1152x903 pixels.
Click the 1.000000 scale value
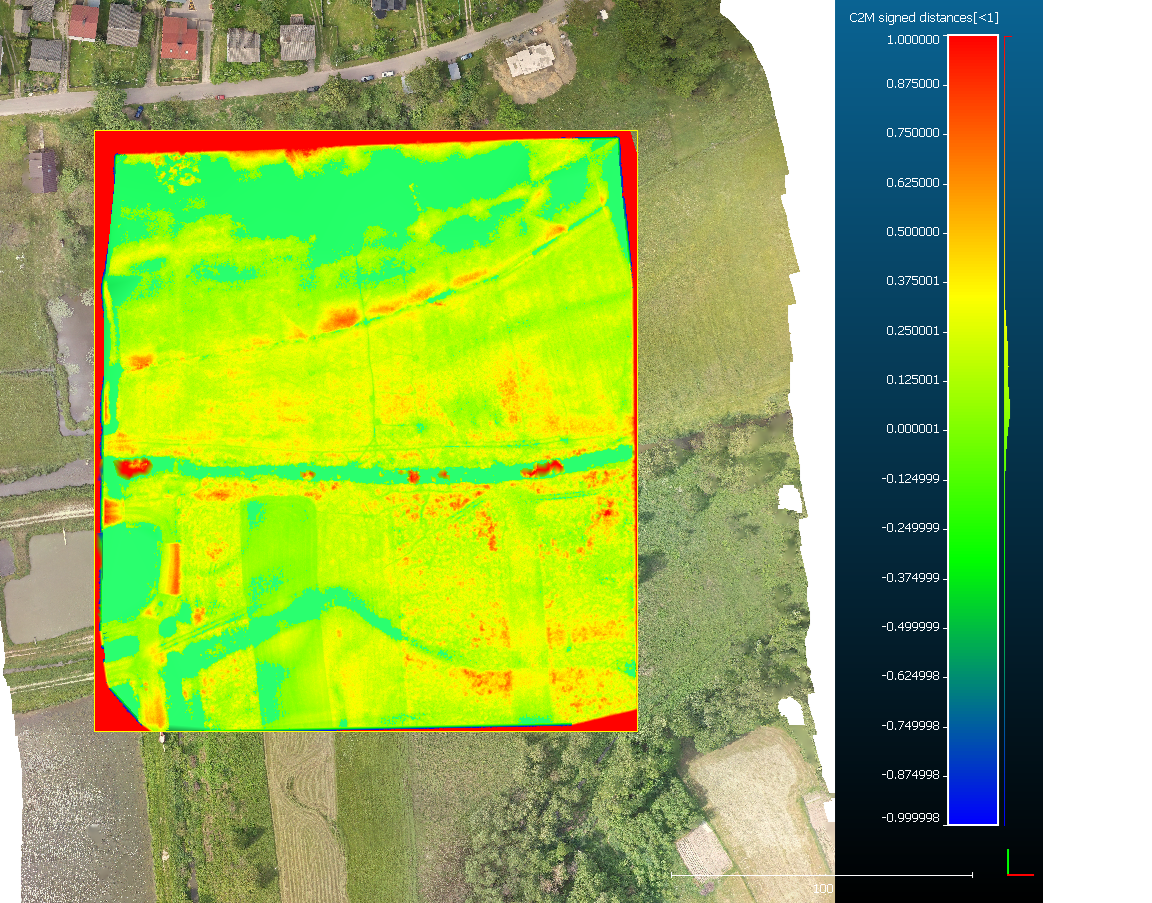click(912, 40)
